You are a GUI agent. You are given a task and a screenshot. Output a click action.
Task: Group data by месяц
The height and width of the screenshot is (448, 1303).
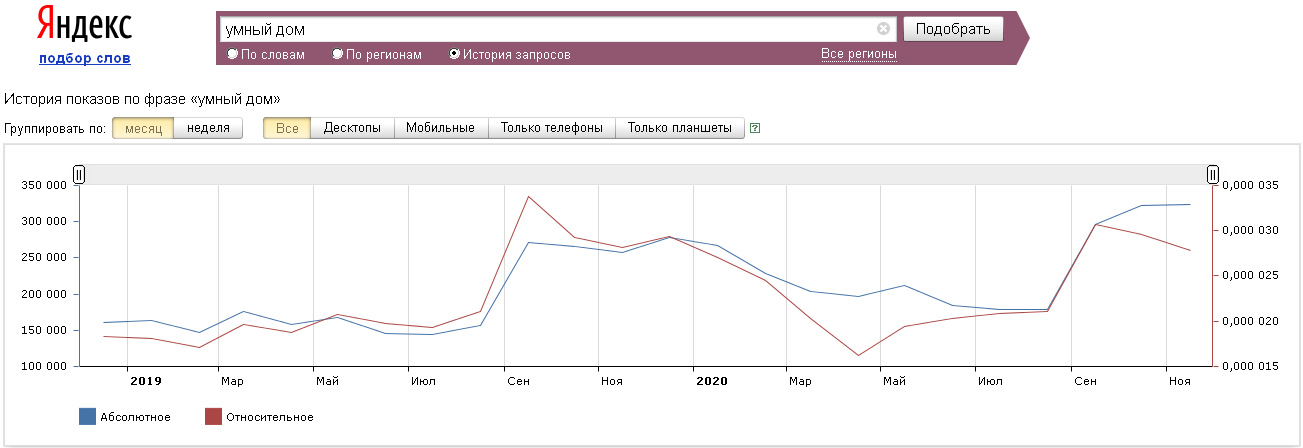[143, 128]
